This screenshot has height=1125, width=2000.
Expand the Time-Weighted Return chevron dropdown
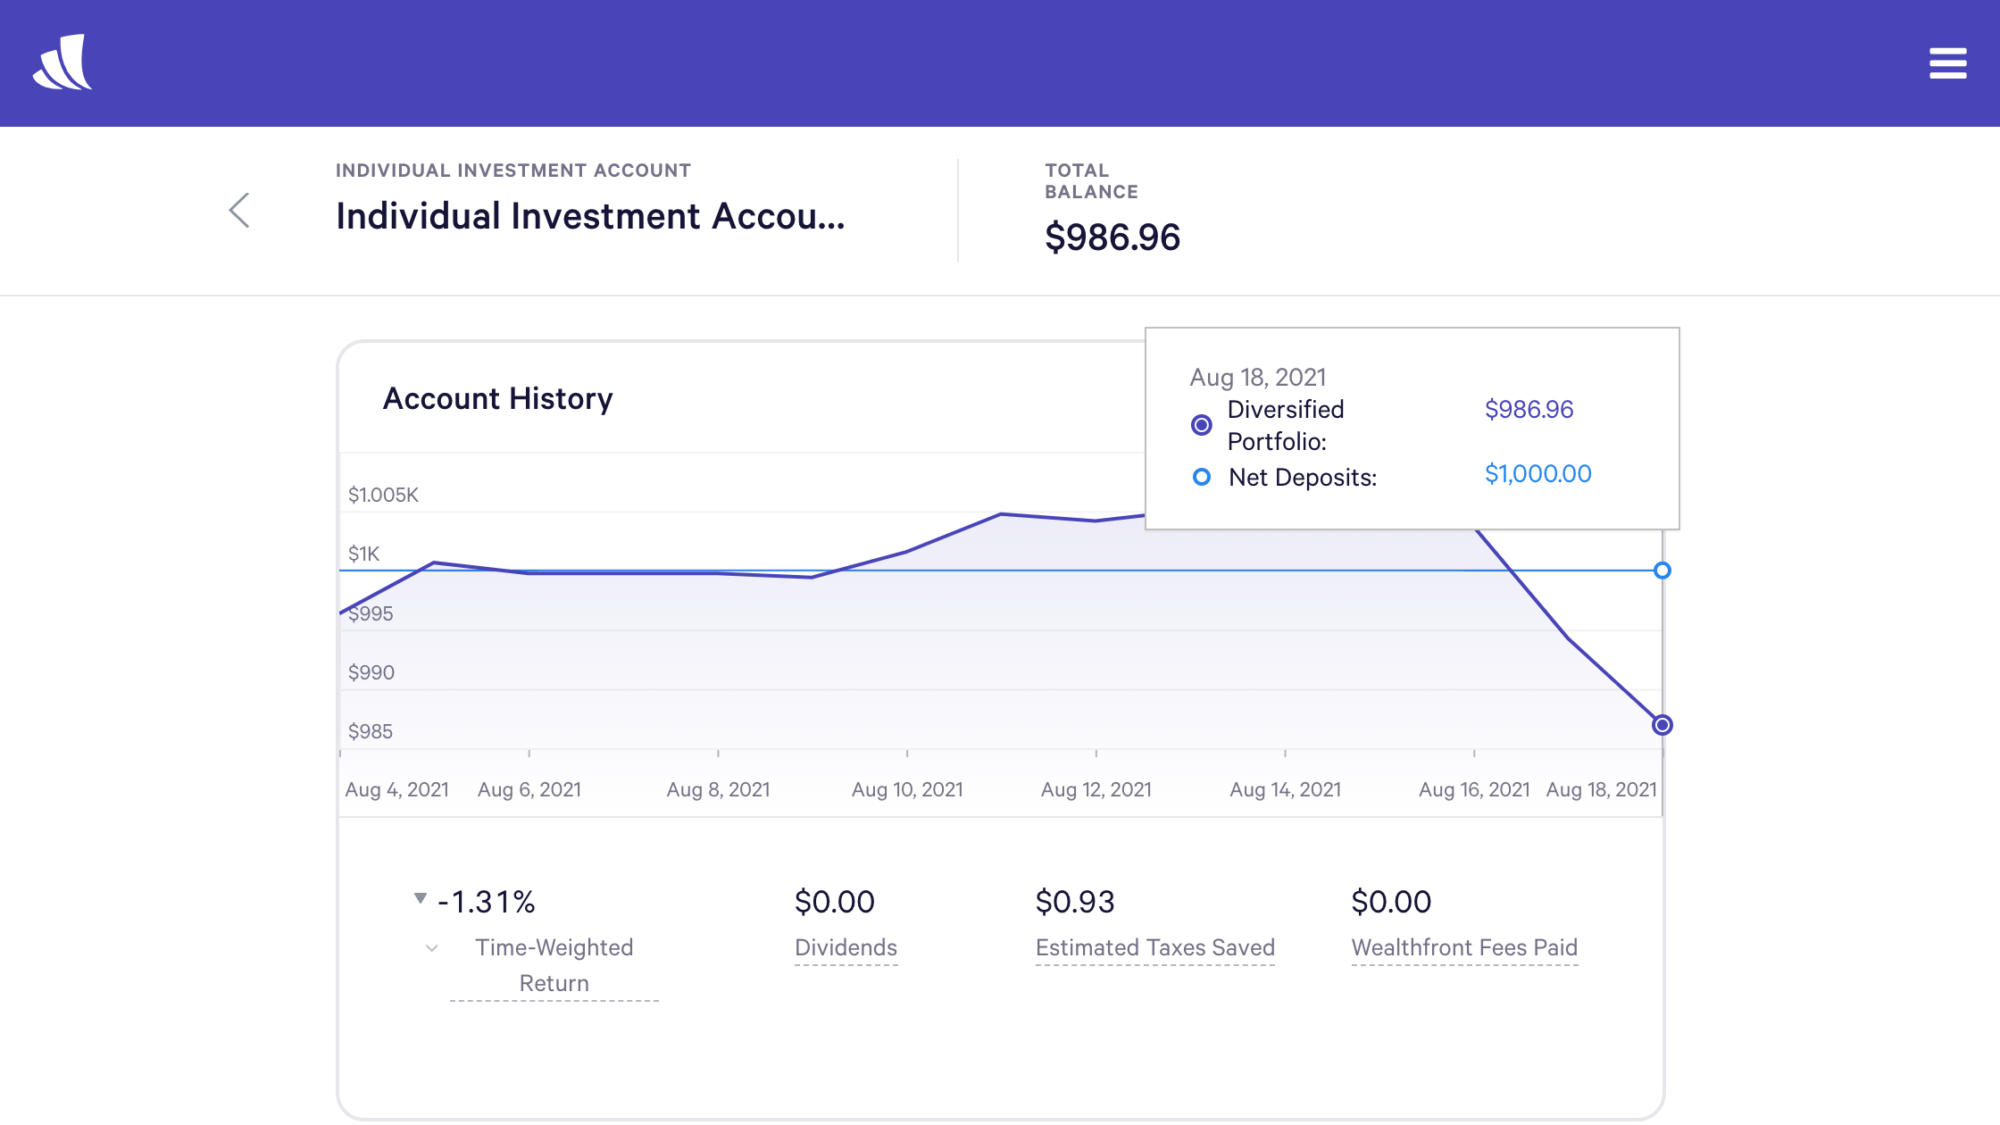(431, 948)
